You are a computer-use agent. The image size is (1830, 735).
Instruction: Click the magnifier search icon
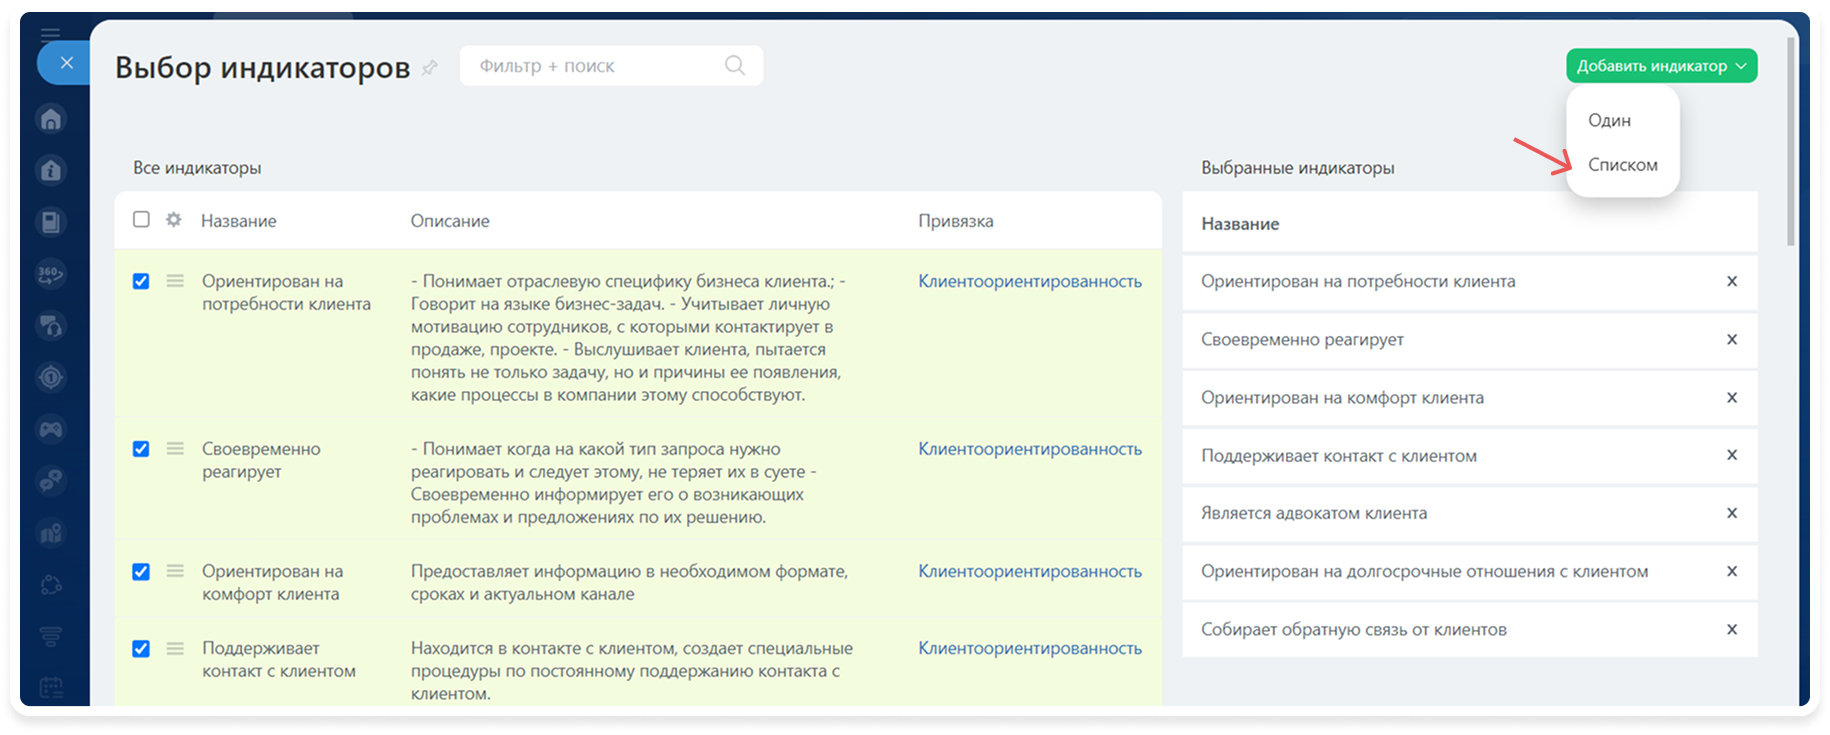pyautogui.click(x=735, y=65)
